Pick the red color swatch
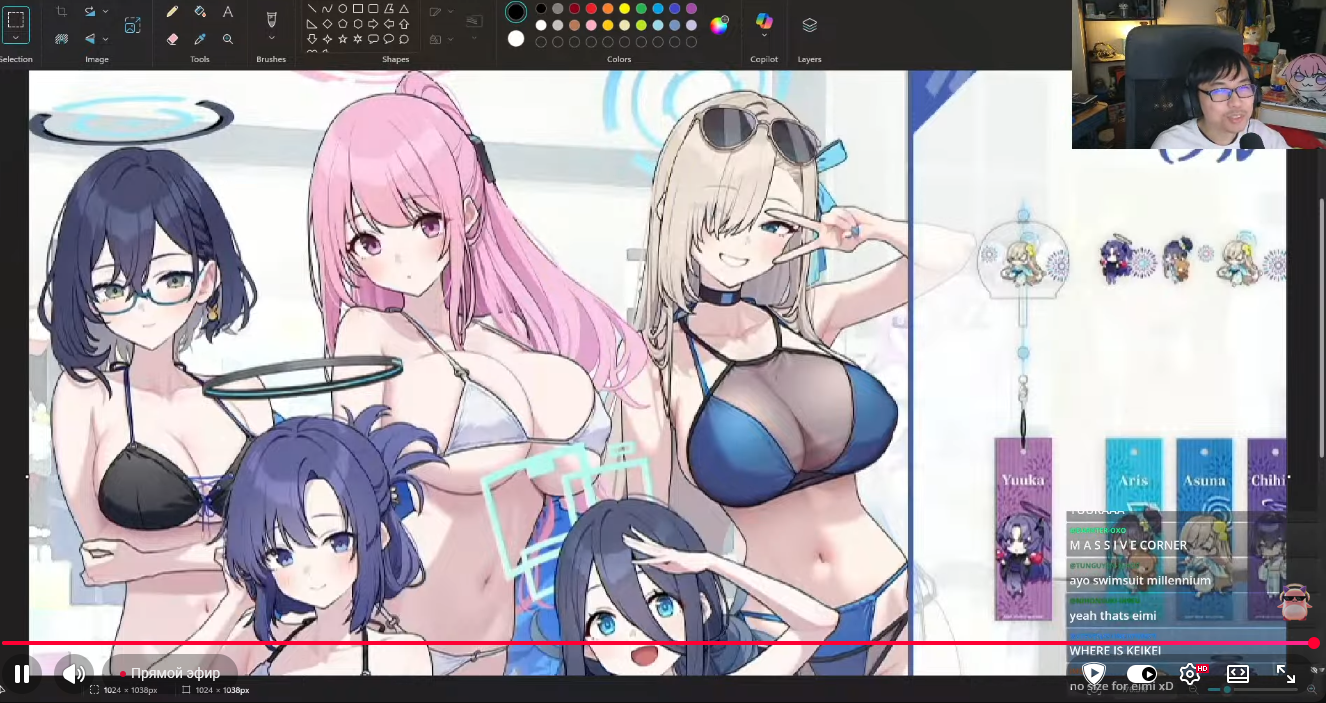This screenshot has height=703, width=1326. [591, 9]
